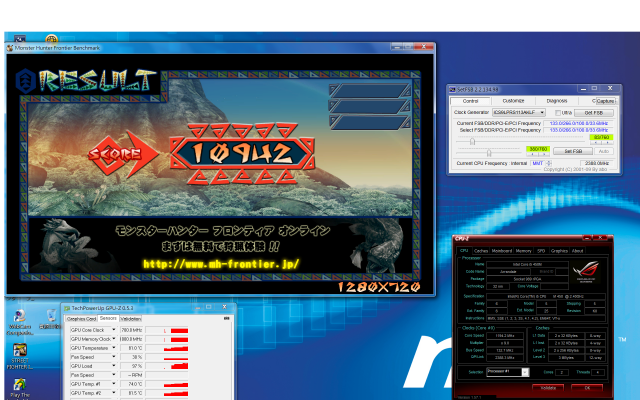
Task: Open the Graphics Card tab in GPU-Z
Action: (81, 319)
